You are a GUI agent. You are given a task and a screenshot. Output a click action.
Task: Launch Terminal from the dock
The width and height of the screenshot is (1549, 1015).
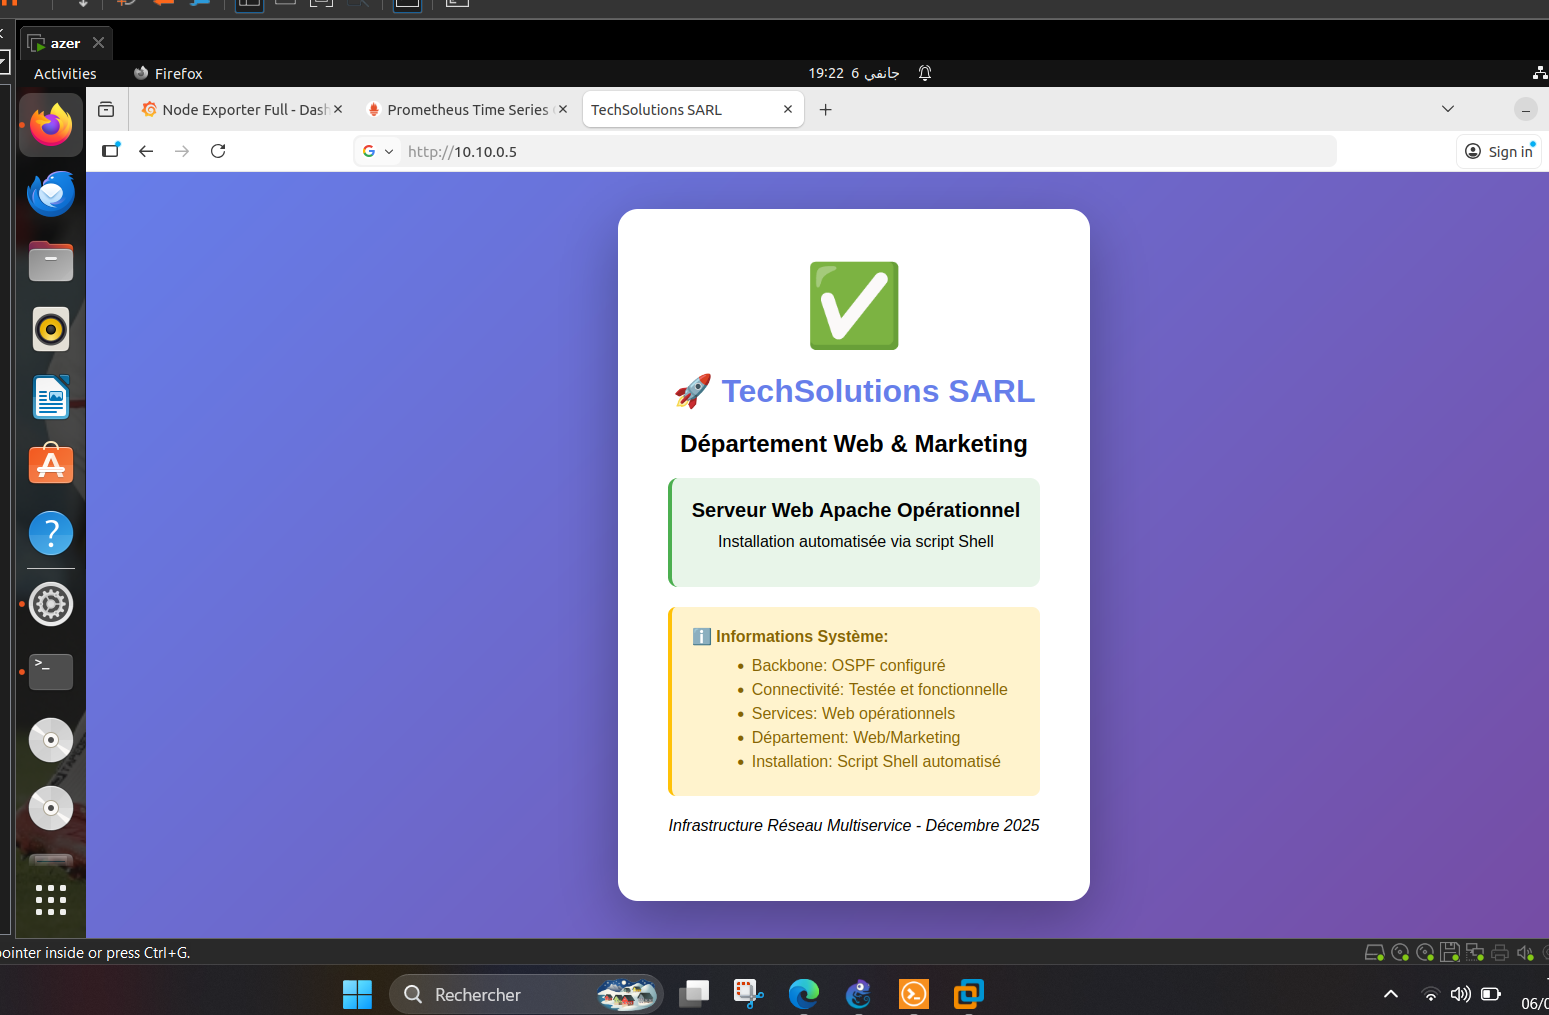tap(51, 672)
